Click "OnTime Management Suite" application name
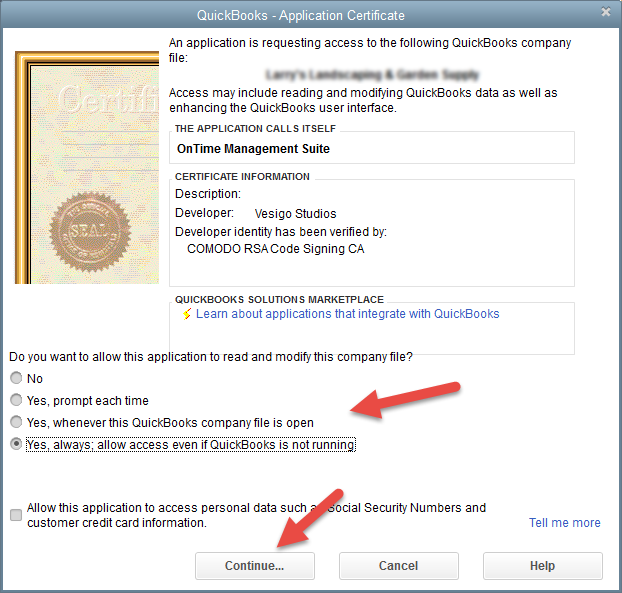The width and height of the screenshot is (622, 593). tap(253, 149)
